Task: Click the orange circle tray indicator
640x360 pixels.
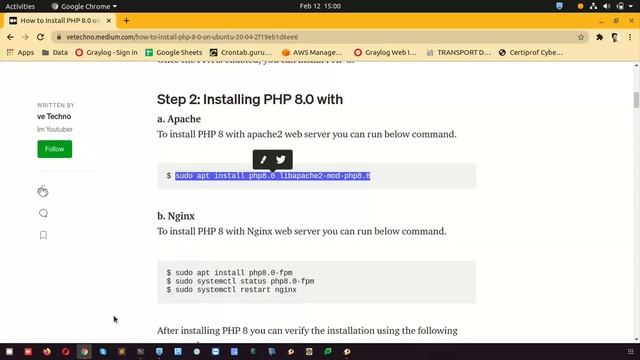Action: click(x=580, y=6)
